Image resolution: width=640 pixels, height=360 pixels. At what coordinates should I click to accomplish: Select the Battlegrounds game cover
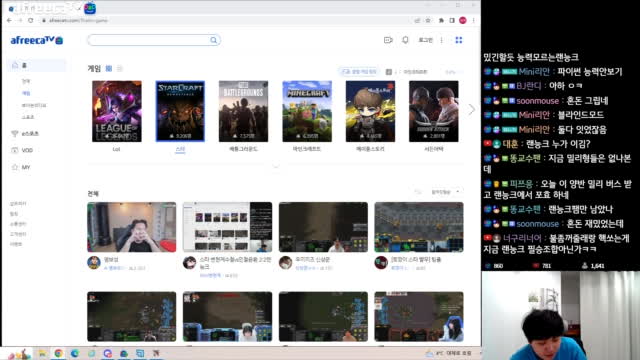pyautogui.click(x=243, y=111)
